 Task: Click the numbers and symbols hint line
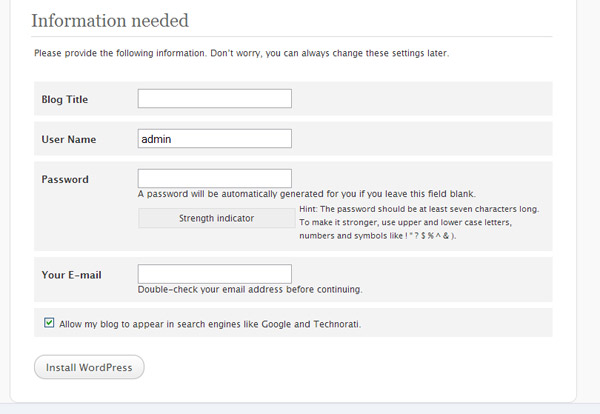(378, 236)
